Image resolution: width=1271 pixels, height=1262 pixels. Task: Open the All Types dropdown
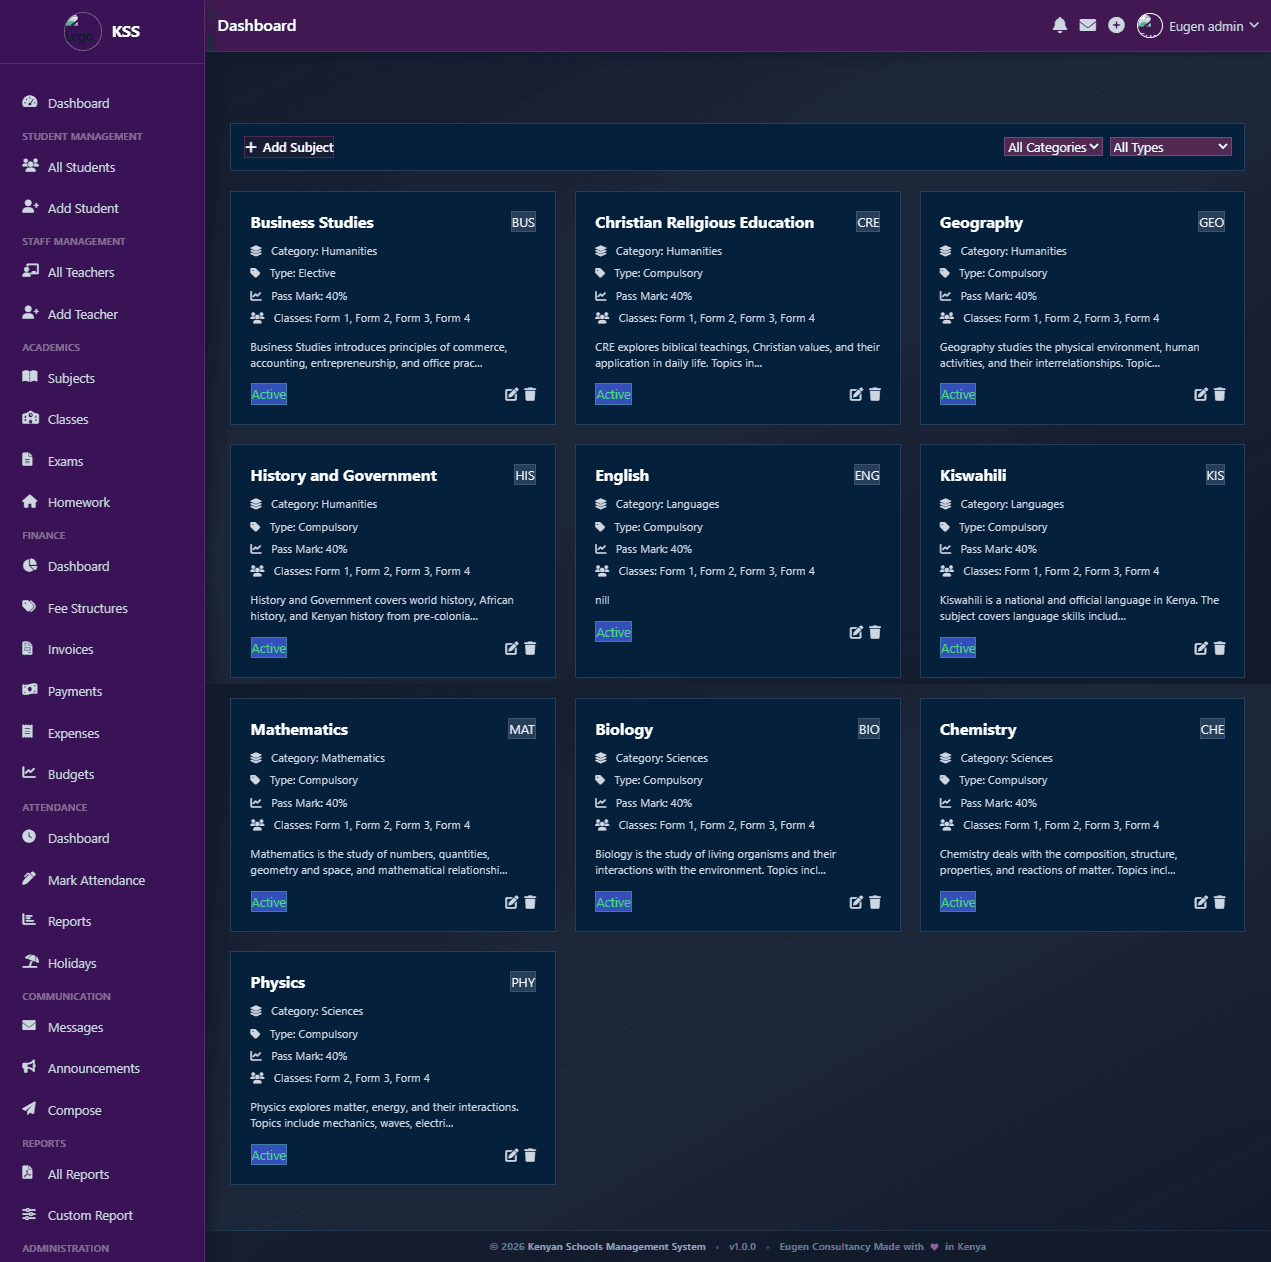coord(1170,147)
